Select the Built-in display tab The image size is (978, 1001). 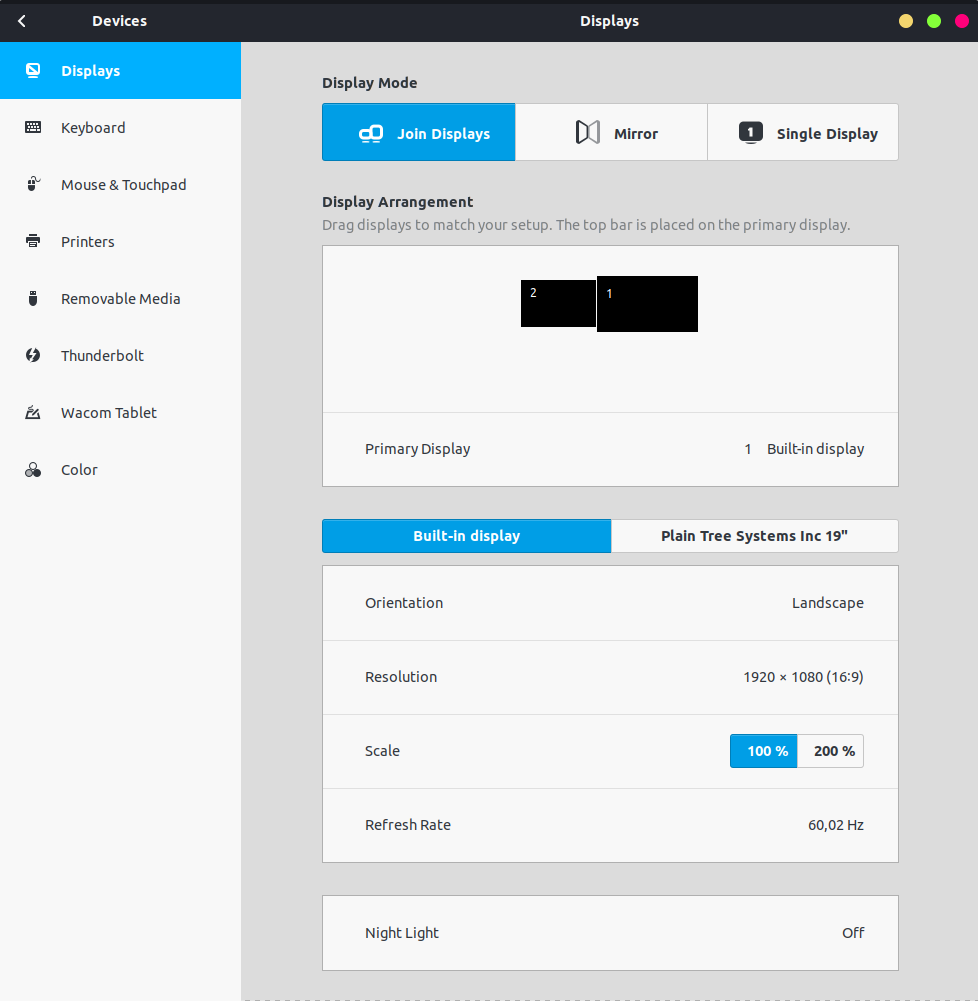click(x=467, y=536)
